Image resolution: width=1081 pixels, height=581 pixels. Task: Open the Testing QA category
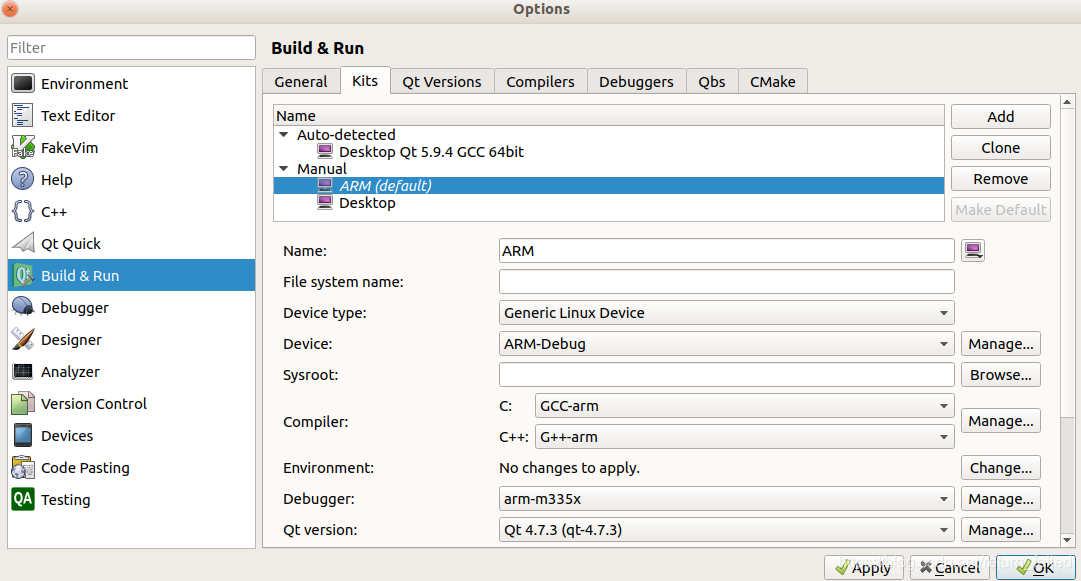coord(131,500)
